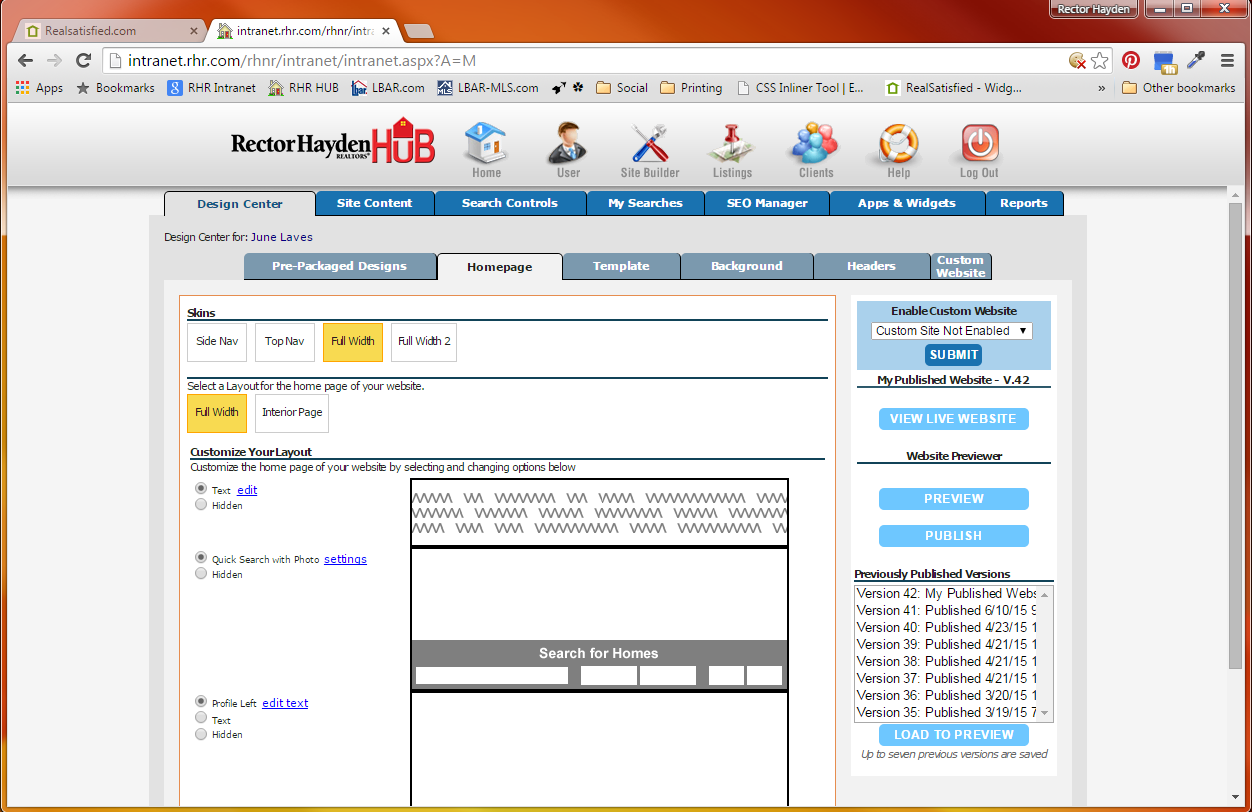Click the edit text link for Profile Left

285,703
